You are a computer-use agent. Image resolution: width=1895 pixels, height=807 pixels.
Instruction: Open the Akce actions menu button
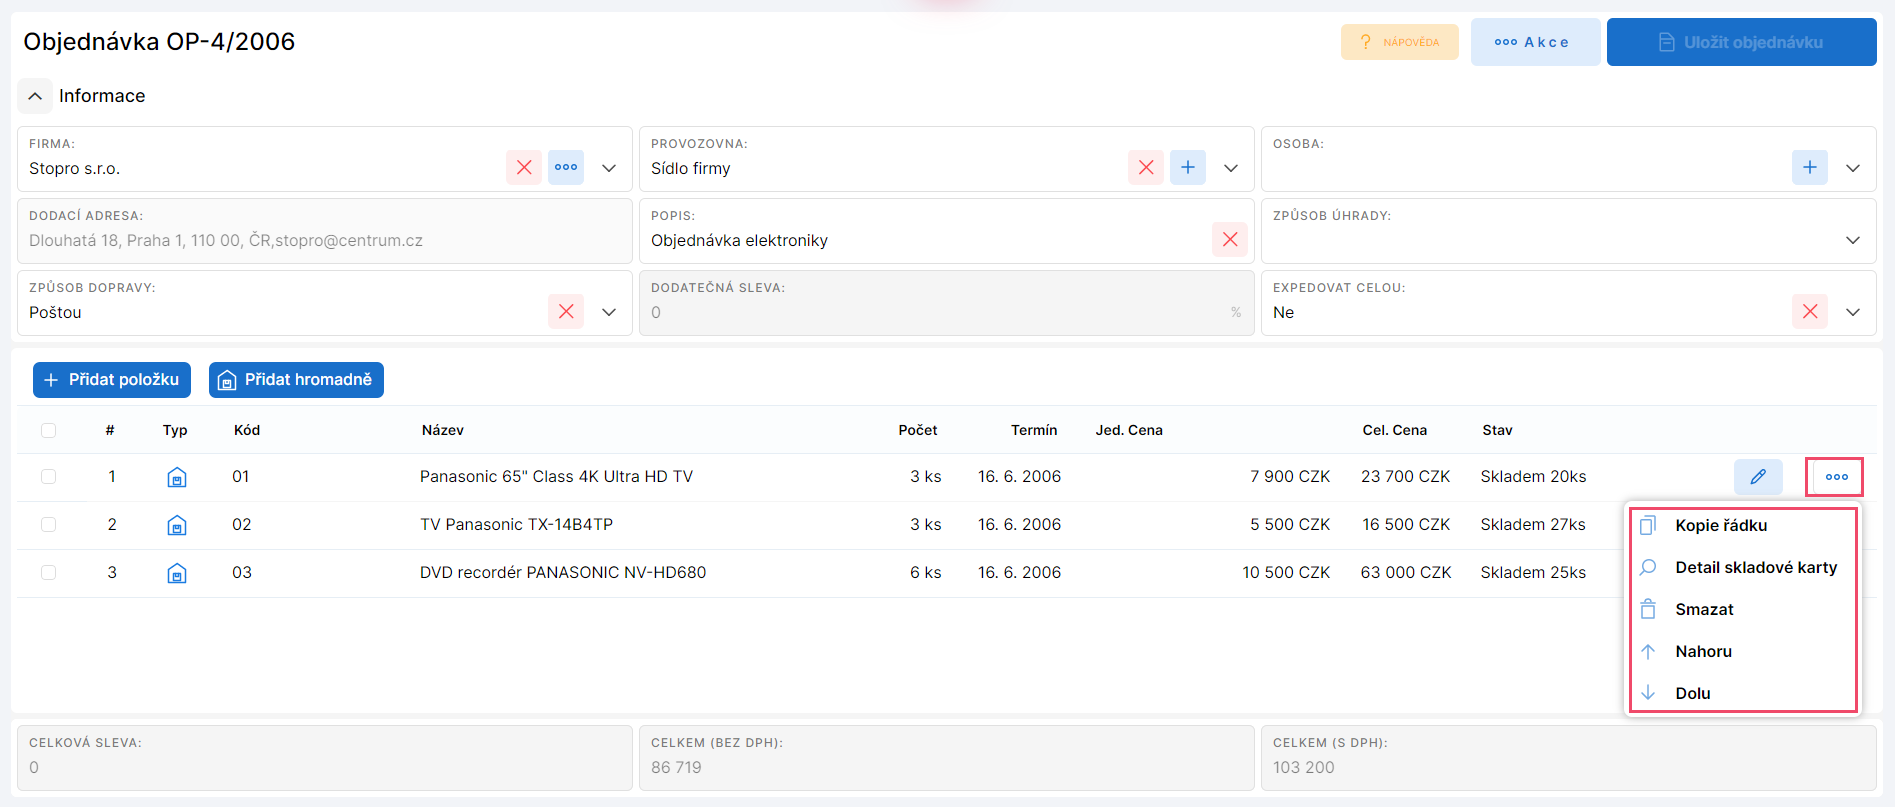pyautogui.click(x=1535, y=42)
